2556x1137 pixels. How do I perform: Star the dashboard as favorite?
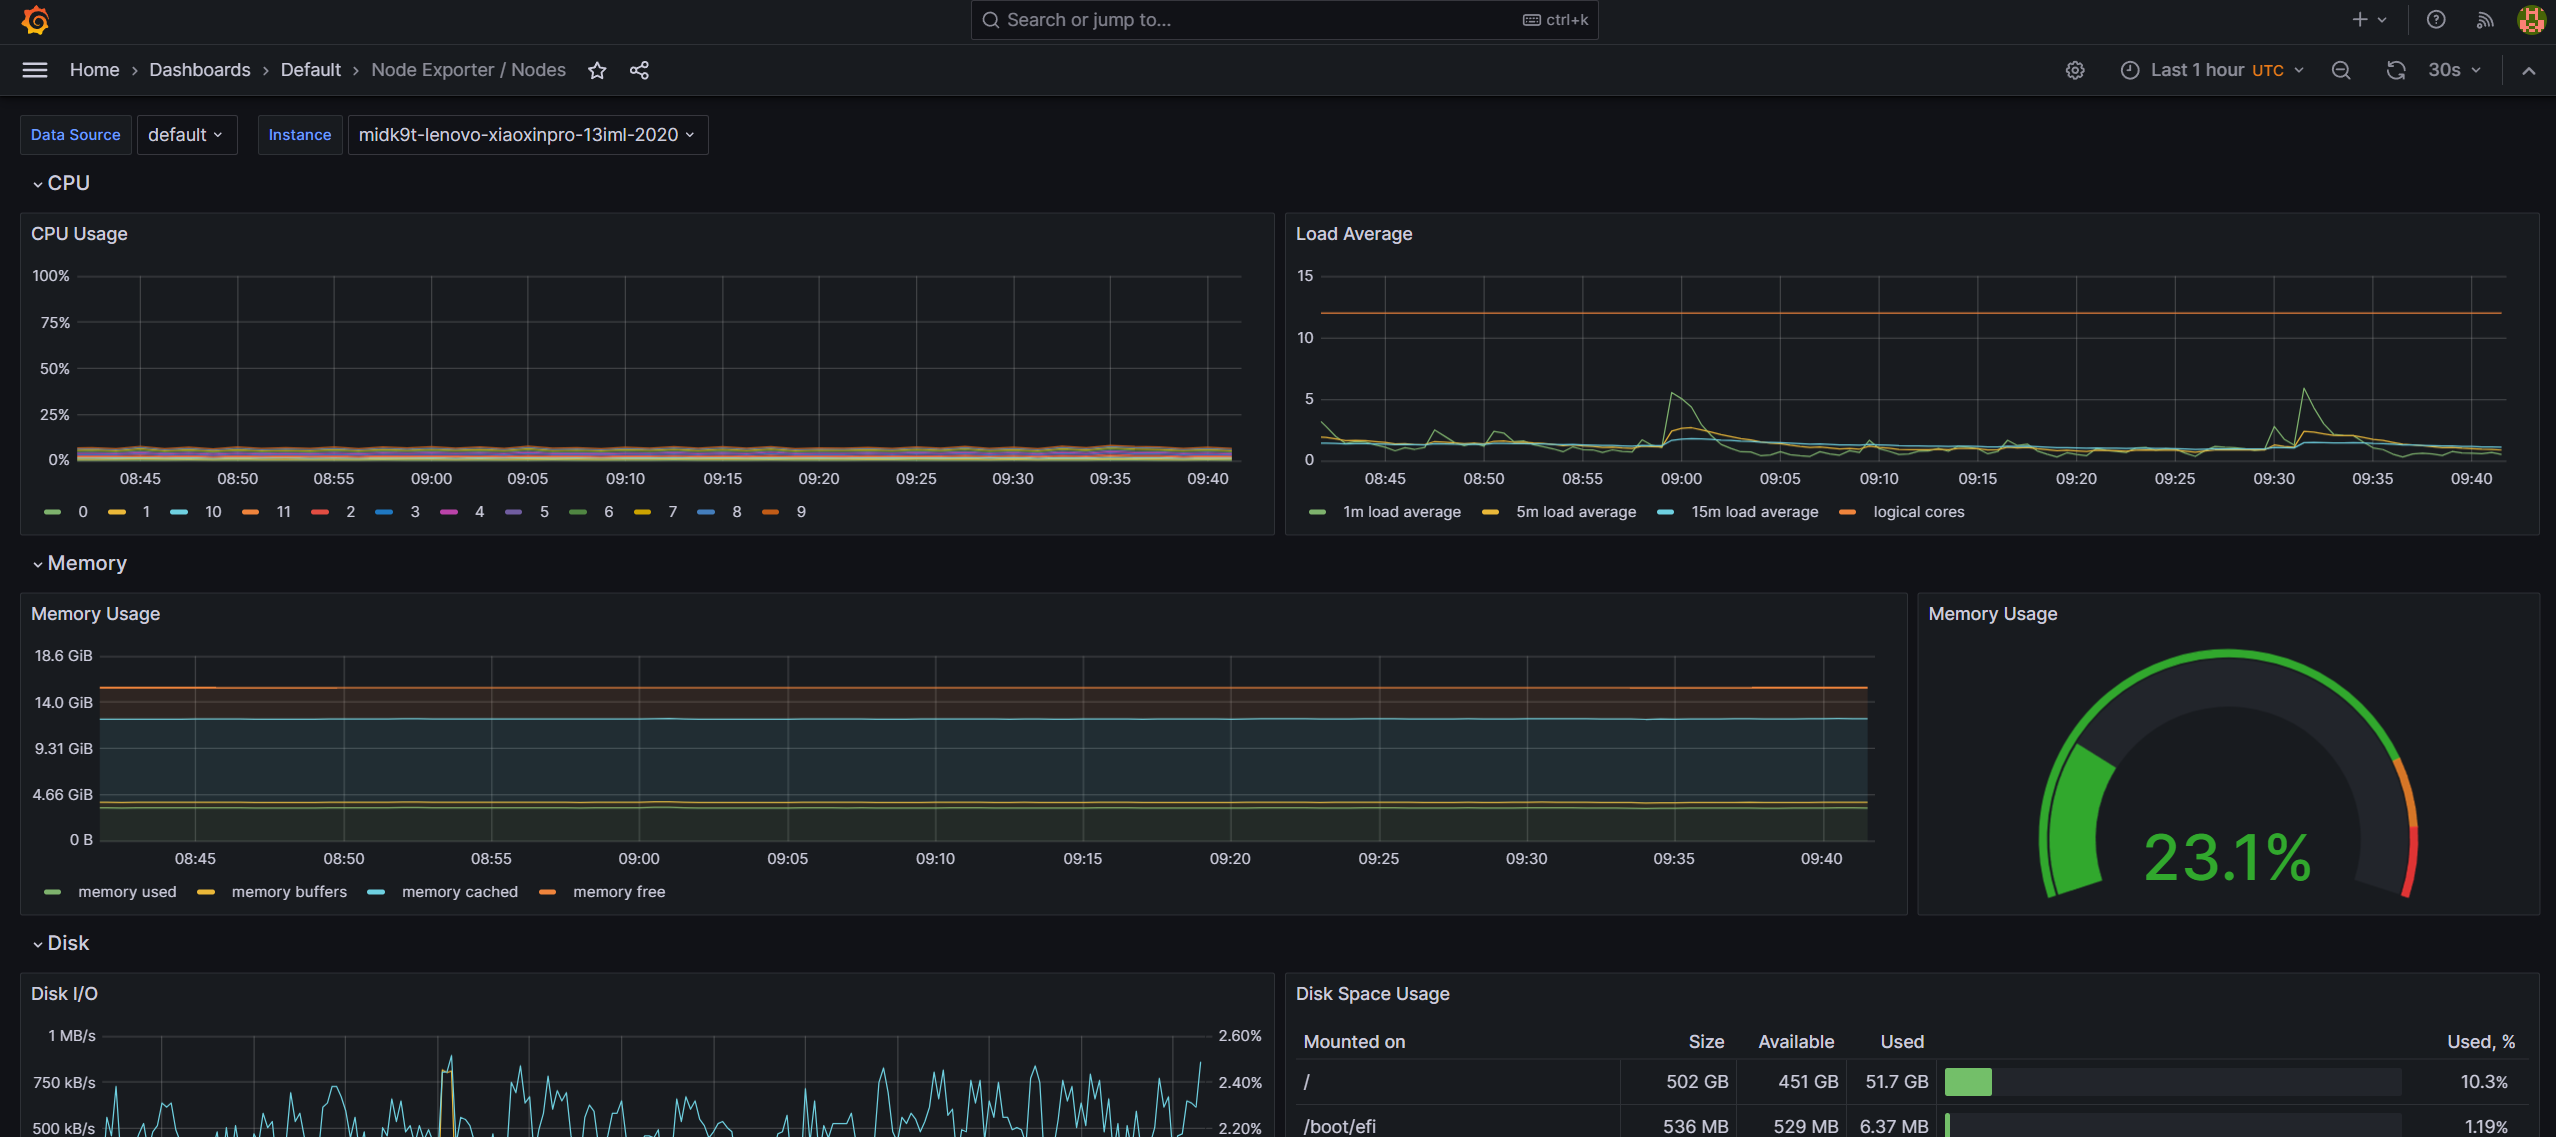pos(597,70)
